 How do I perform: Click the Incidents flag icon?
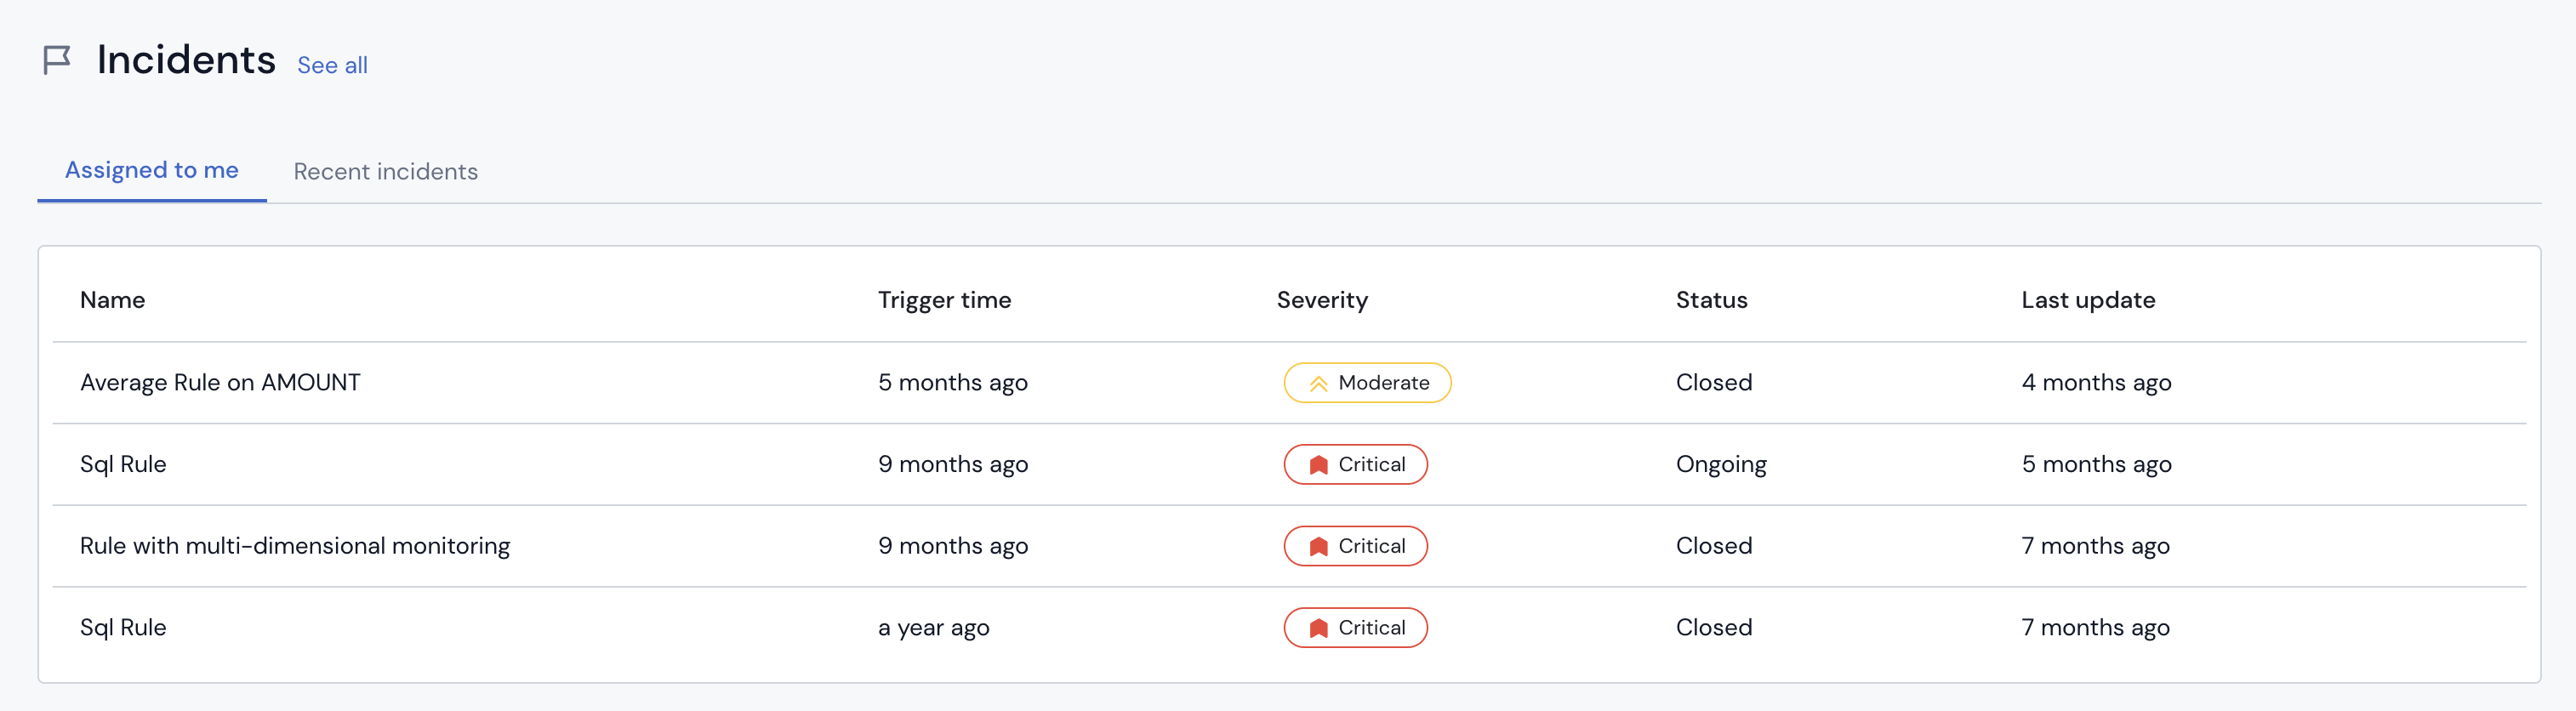click(x=57, y=60)
